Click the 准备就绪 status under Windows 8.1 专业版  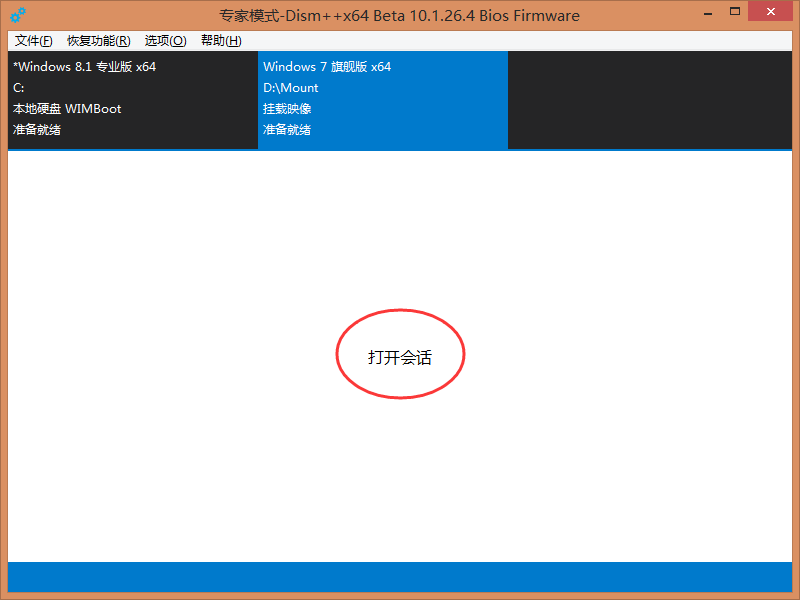pyautogui.click(x=37, y=130)
